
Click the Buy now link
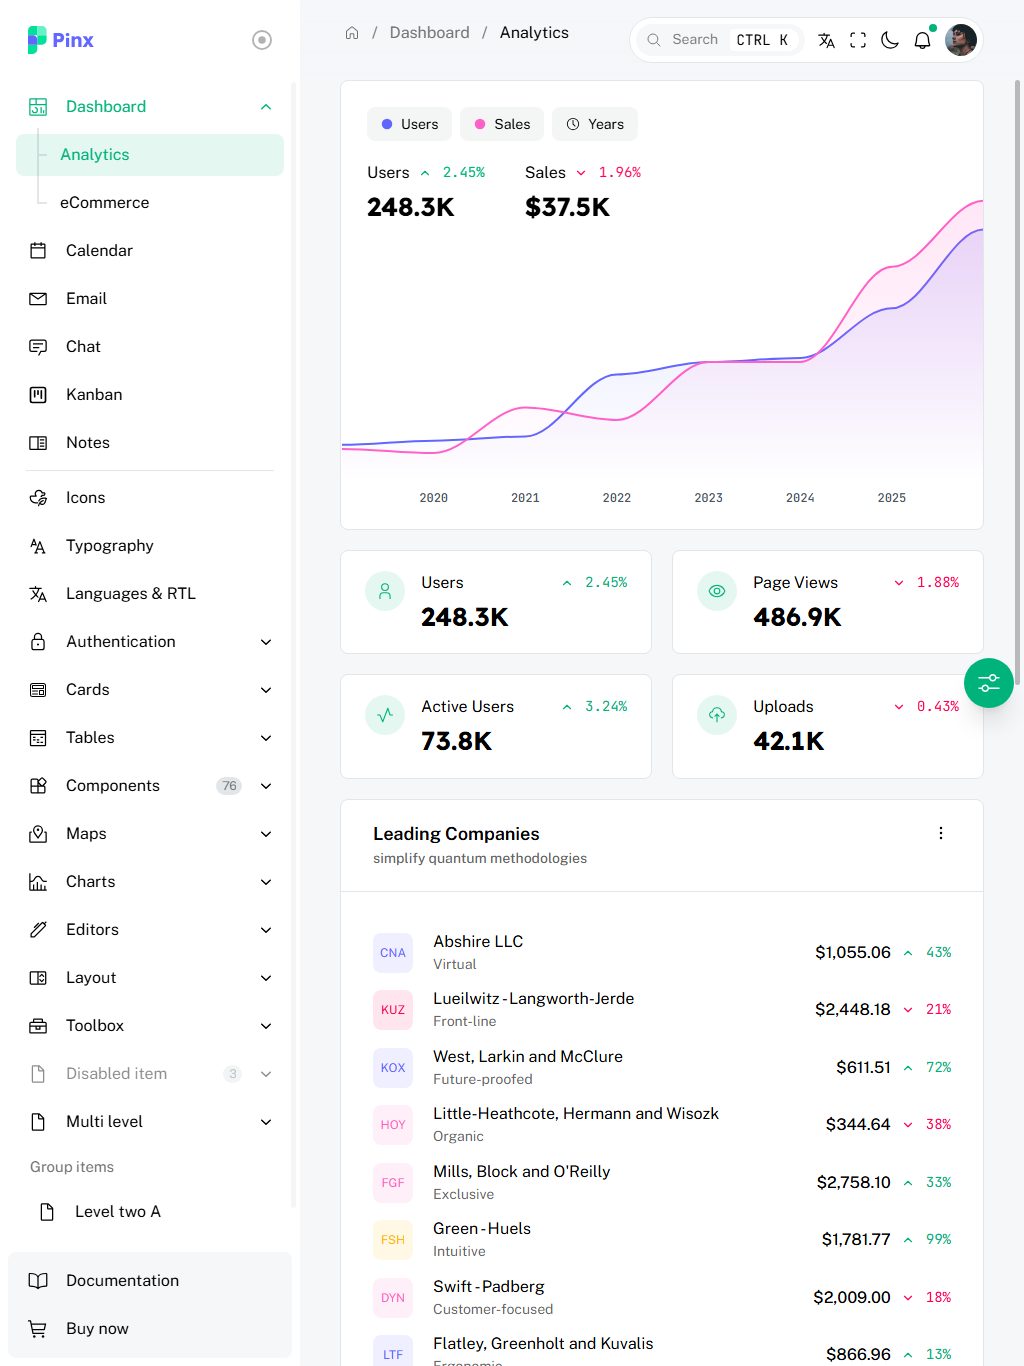click(x=150, y=1329)
